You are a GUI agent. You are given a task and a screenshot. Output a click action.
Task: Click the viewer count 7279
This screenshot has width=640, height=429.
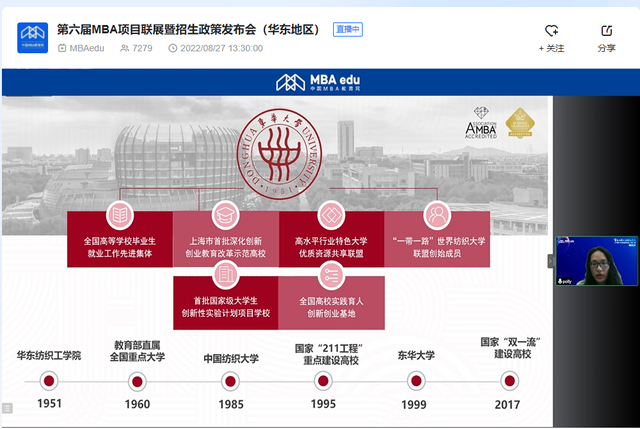(x=142, y=48)
